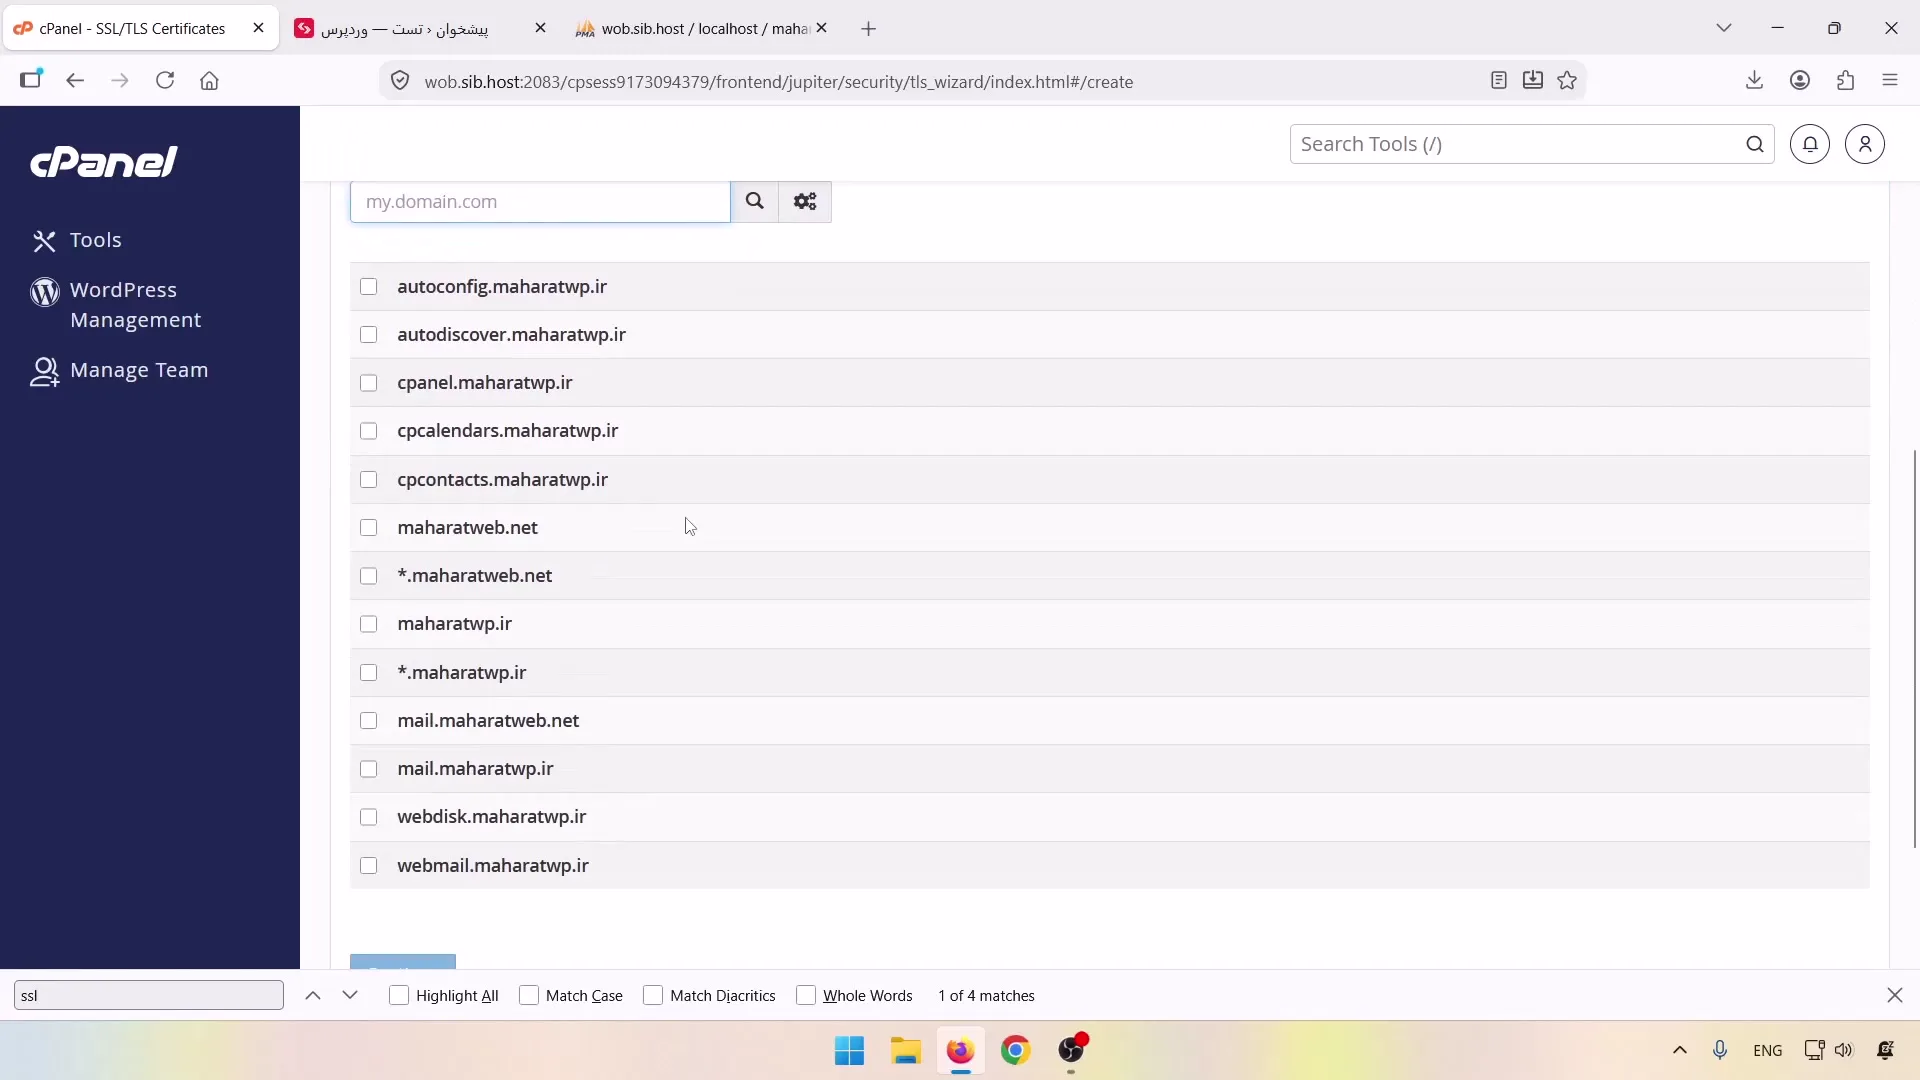Bookmark this page with the star
The height and width of the screenshot is (1080, 1920).
click(1567, 81)
